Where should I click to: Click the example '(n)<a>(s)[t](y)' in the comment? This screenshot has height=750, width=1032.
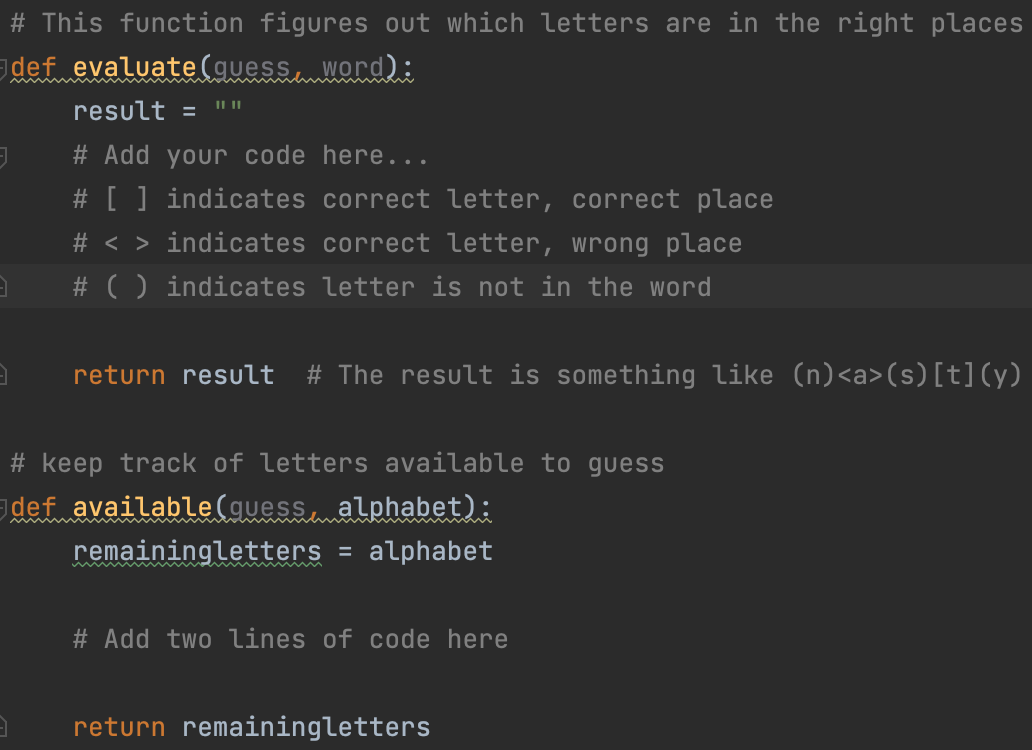point(906,375)
